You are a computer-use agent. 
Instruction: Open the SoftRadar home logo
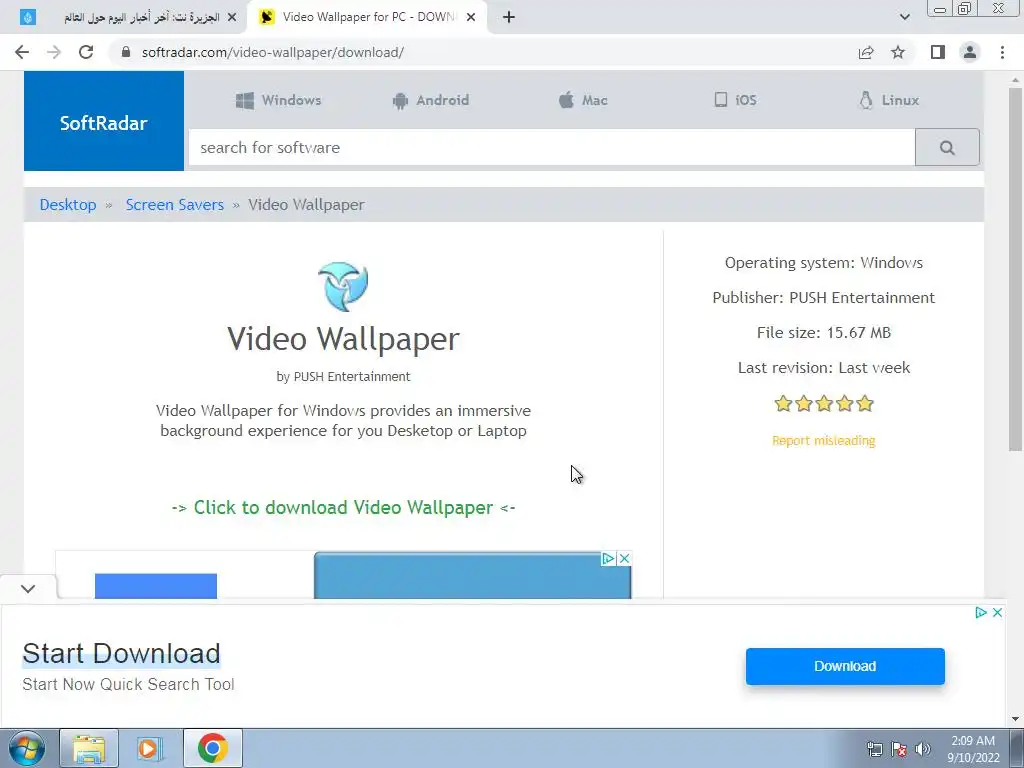[104, 121]
